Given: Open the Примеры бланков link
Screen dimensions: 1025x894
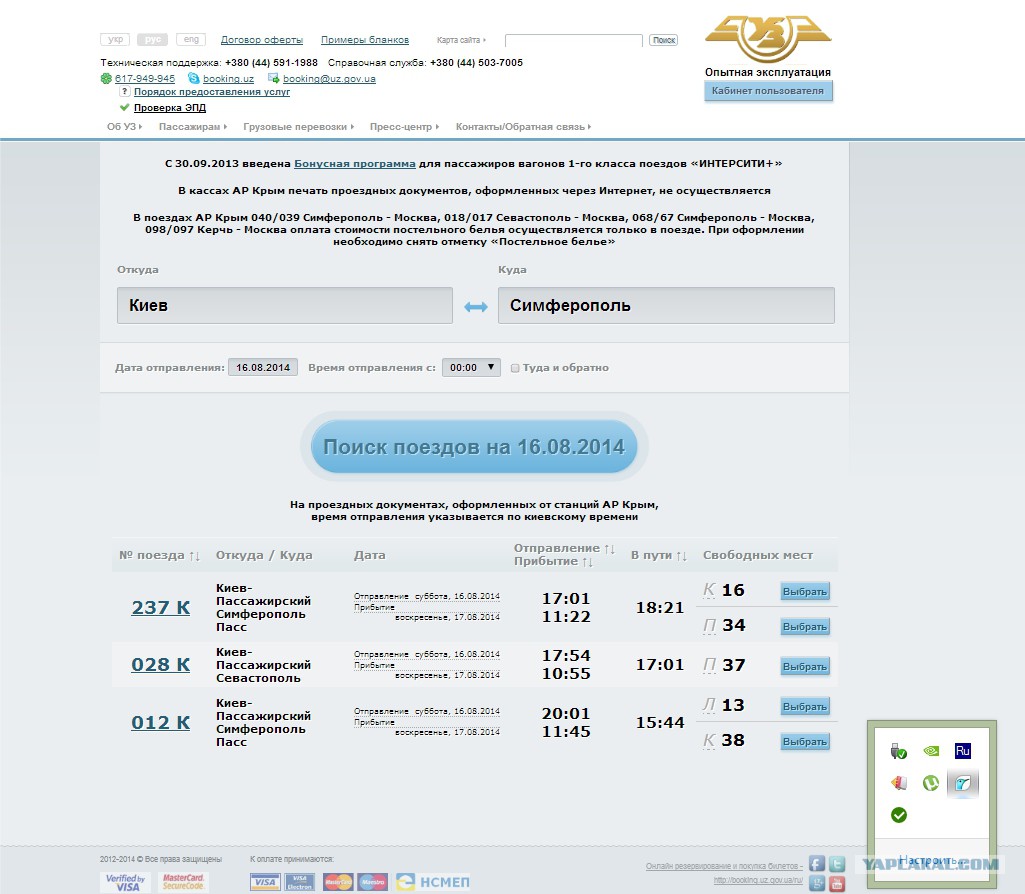Looking at the screenshot, I should (x=365, y=40).
